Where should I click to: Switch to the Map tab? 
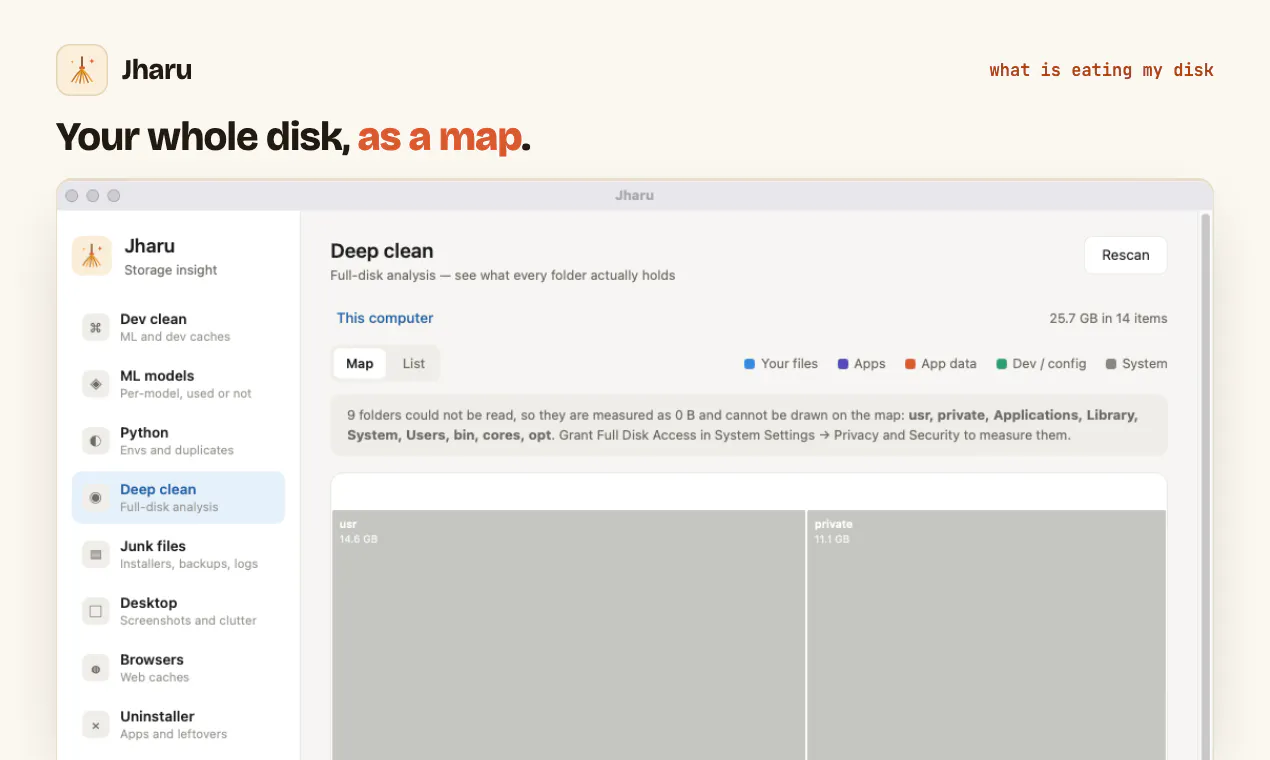360,364
